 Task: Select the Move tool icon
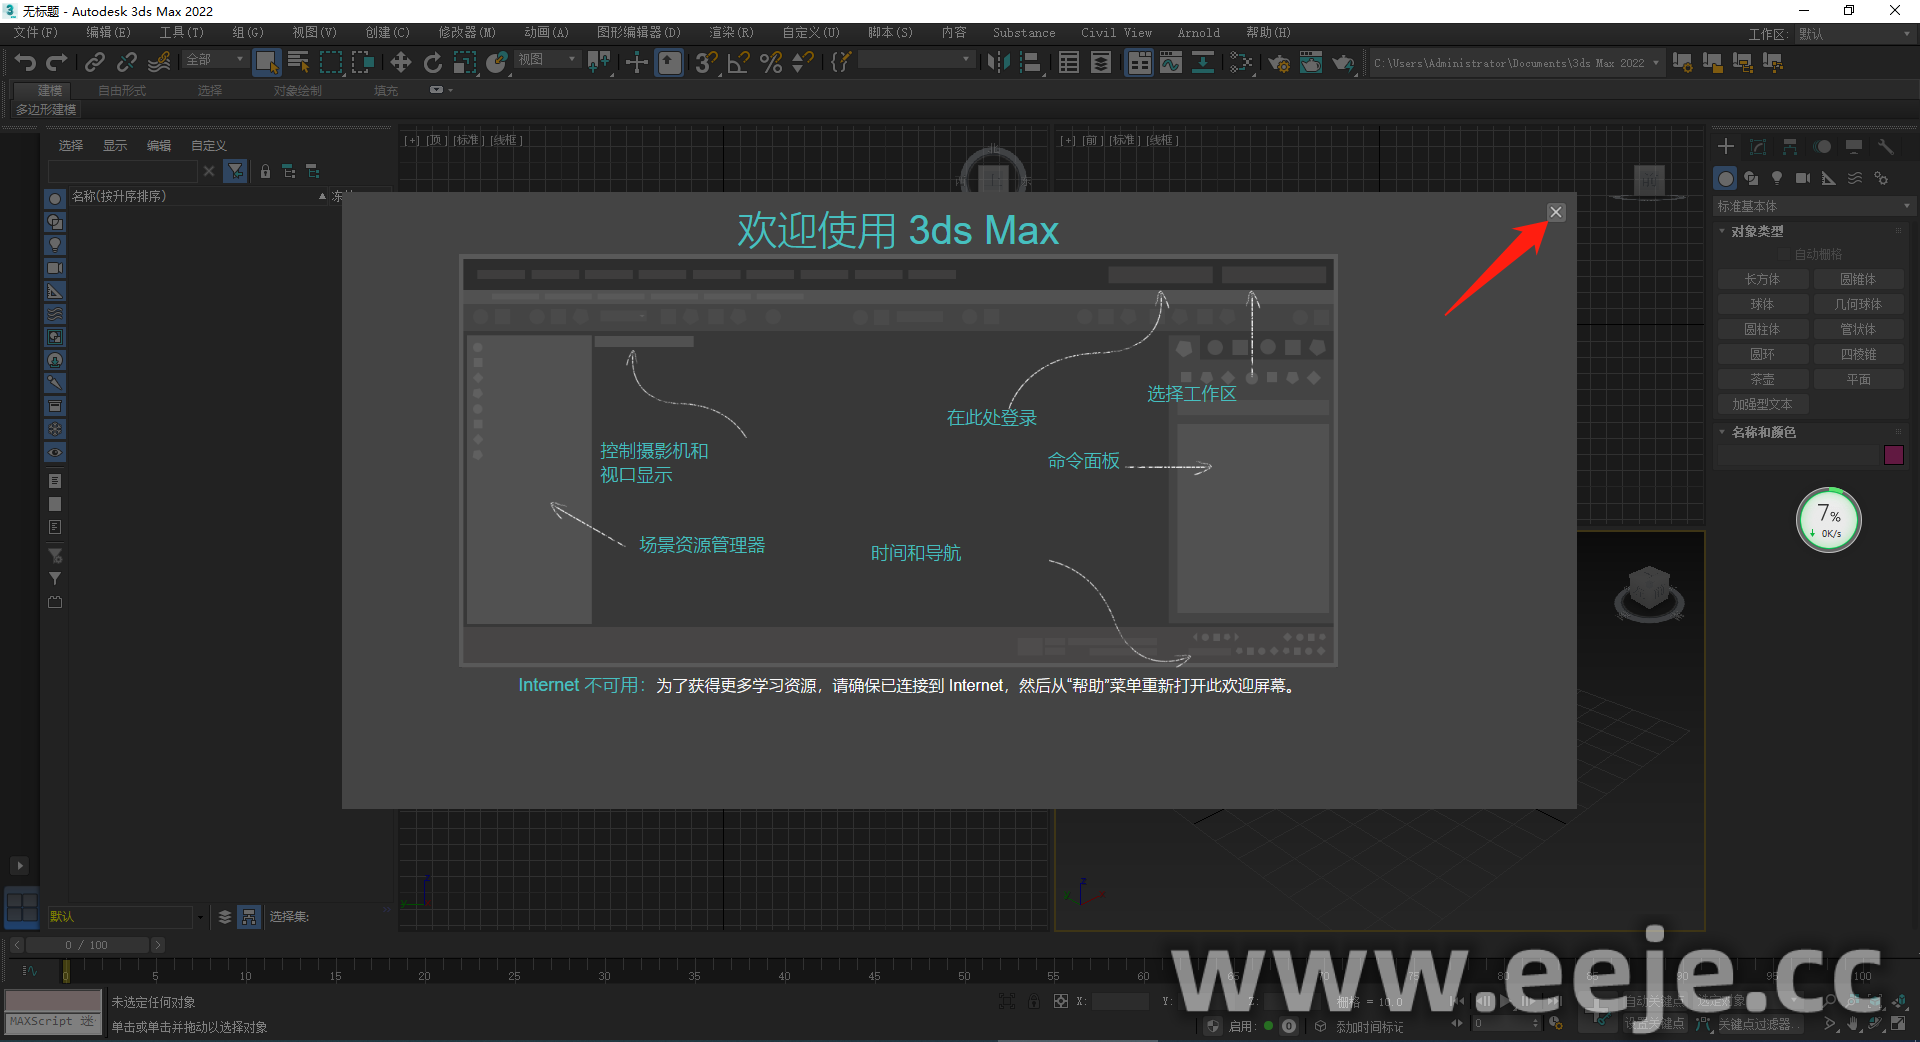(400, 63)
